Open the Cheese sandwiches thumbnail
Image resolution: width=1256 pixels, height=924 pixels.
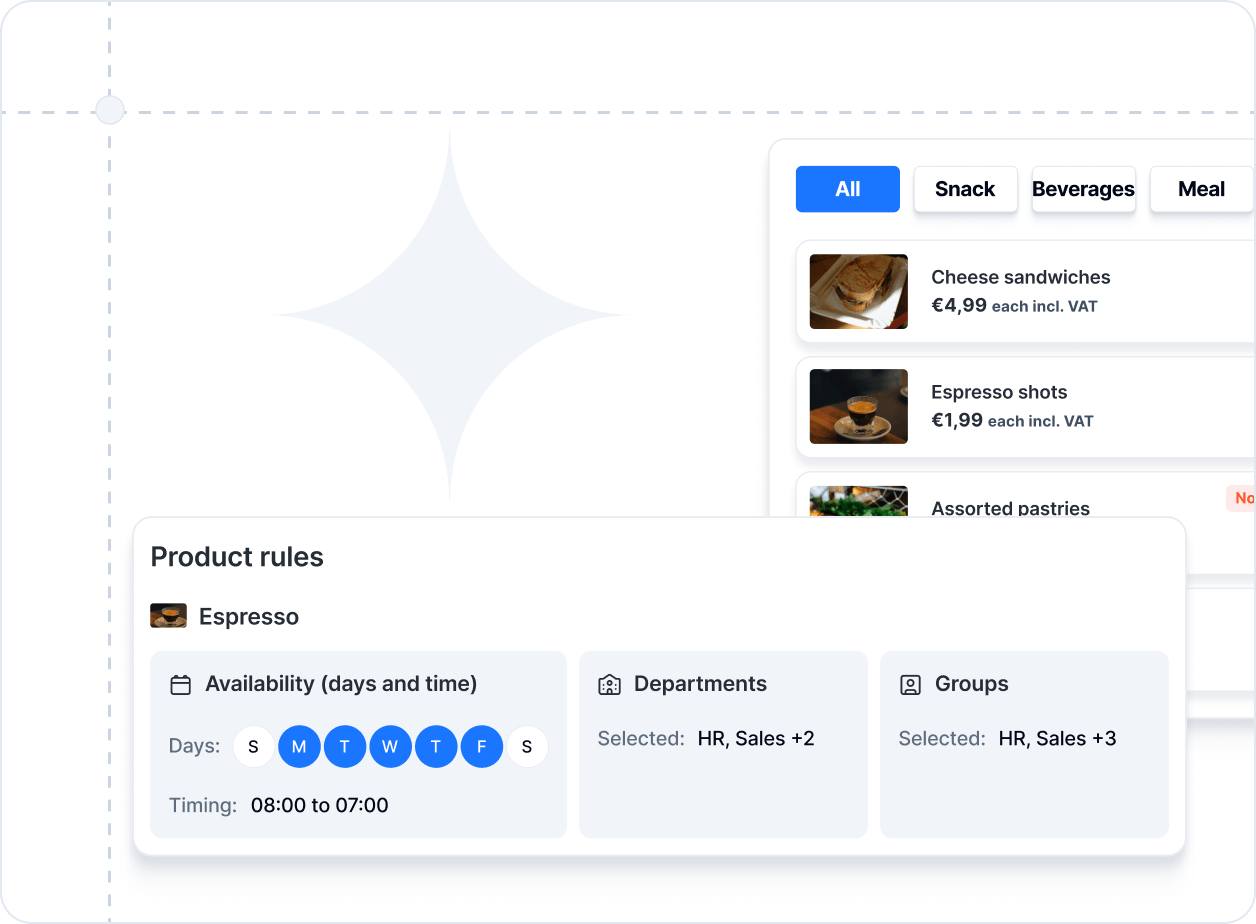(x=858, y=291)
